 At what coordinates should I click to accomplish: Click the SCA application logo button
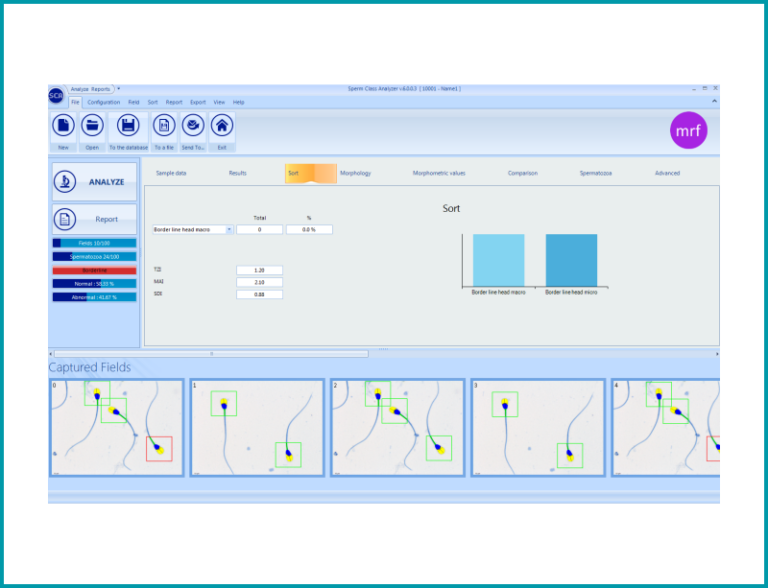coord(56,96)
